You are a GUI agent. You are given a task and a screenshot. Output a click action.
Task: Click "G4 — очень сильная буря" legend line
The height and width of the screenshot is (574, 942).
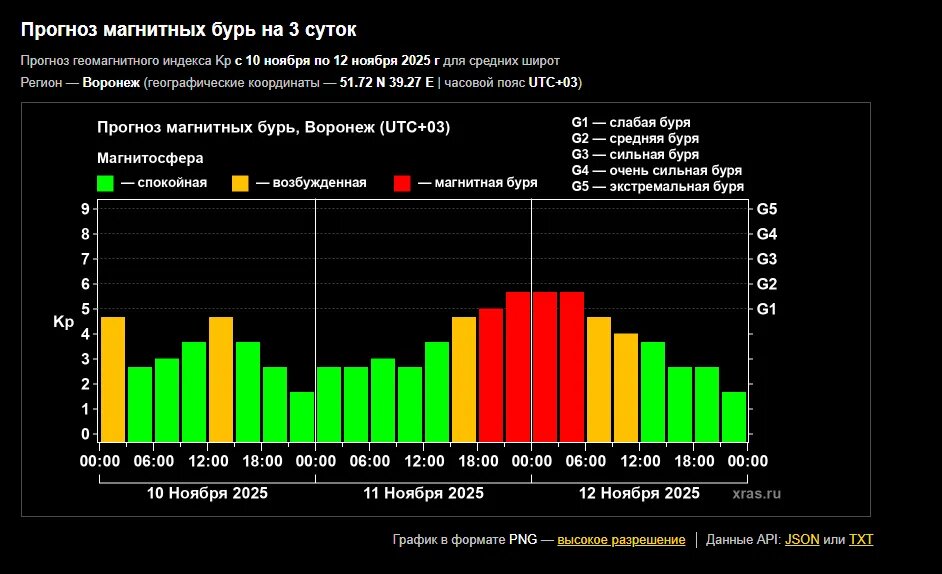657,171
